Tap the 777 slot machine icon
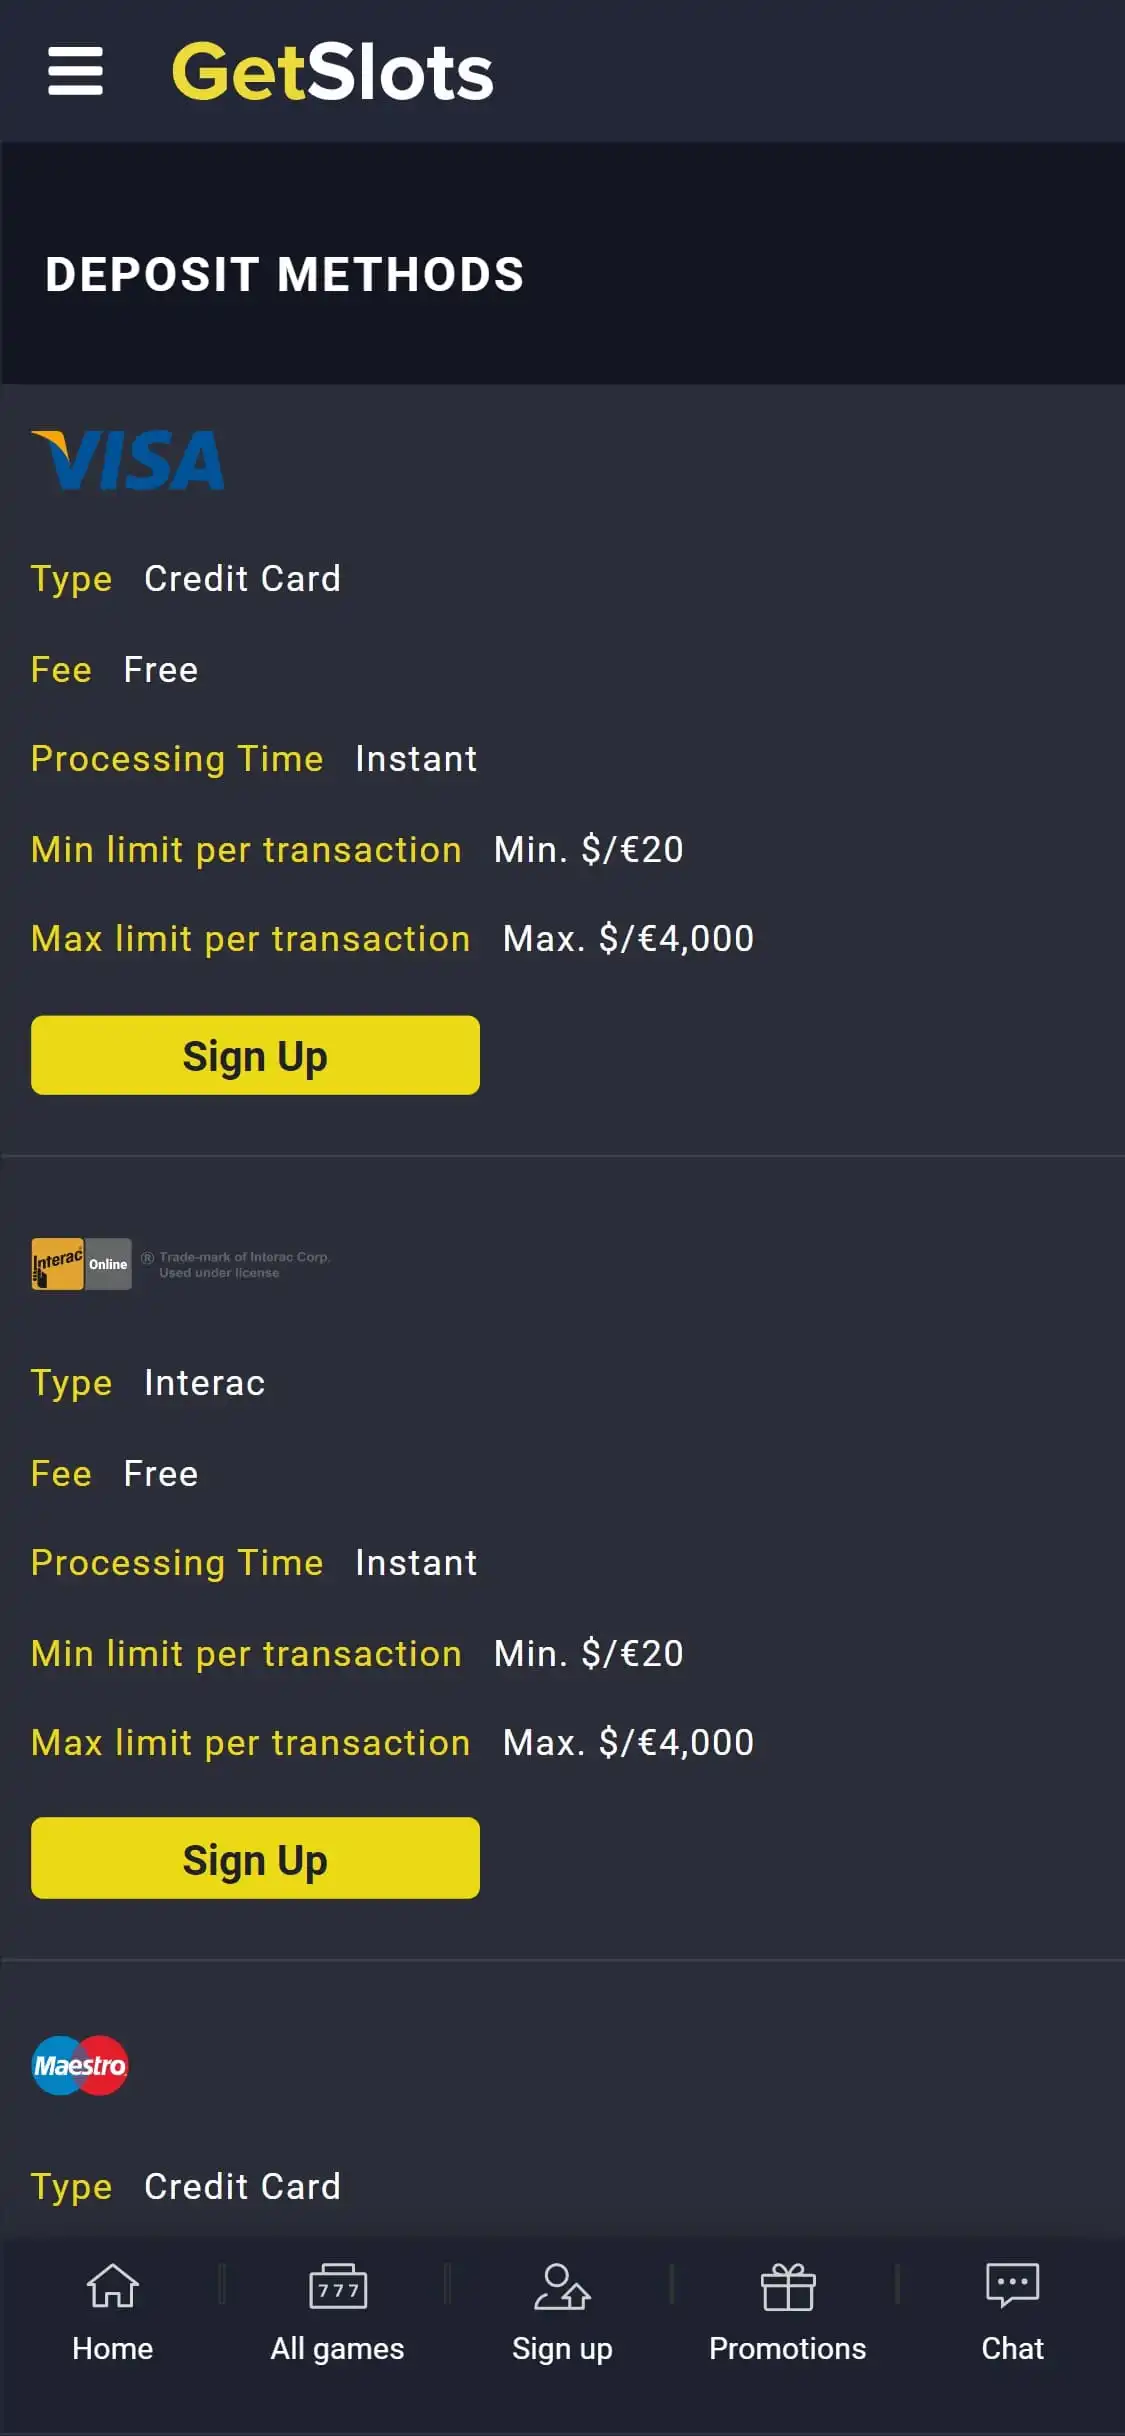This screenshot has width=1125, height=2436. (x=338, y=2286)
